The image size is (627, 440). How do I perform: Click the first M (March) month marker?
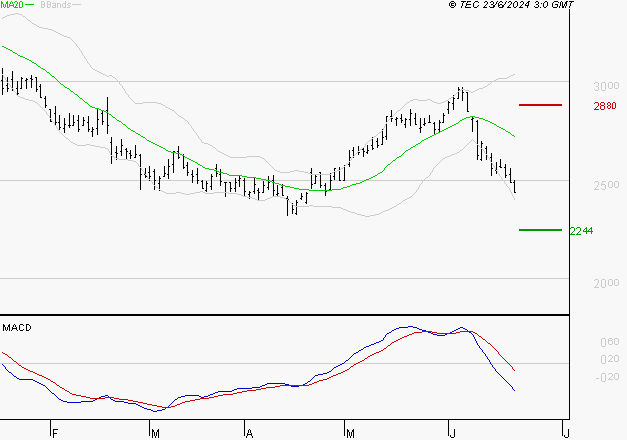[155, 434]
